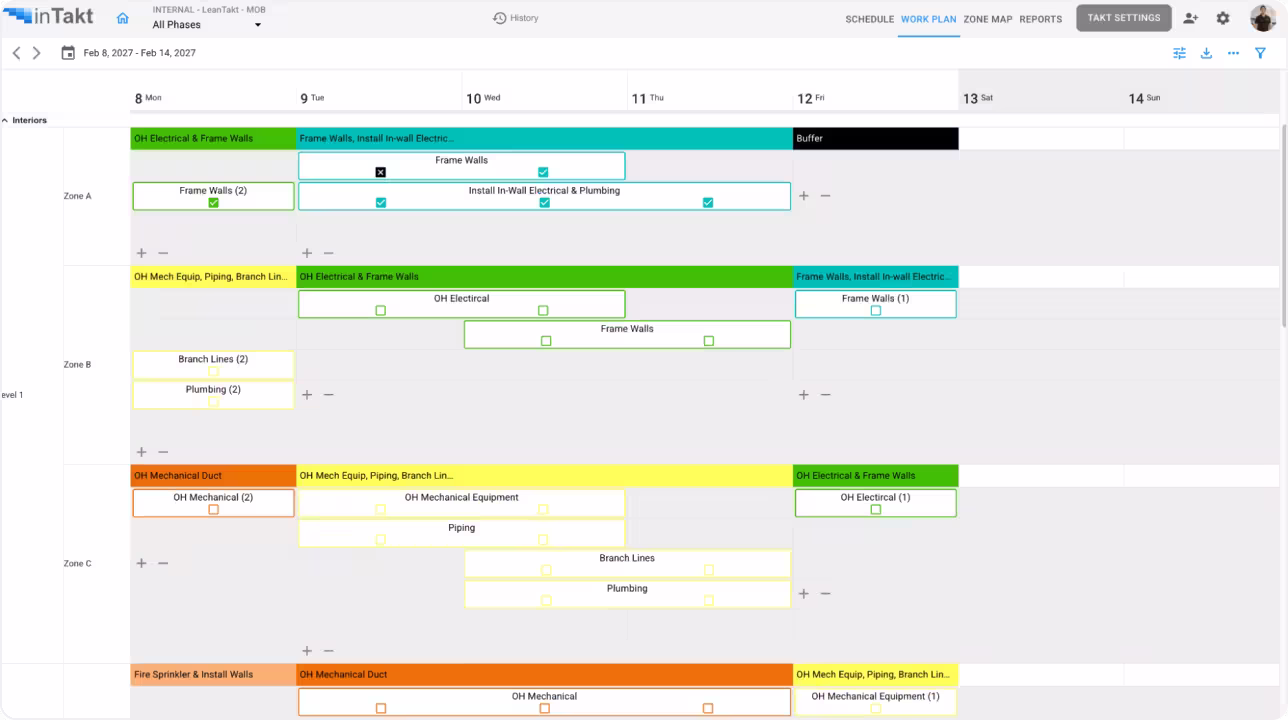Click the Feb 8, 2027 - Feb 14, 2027 date range
The image size is (1288, 720).
point(140,53)
